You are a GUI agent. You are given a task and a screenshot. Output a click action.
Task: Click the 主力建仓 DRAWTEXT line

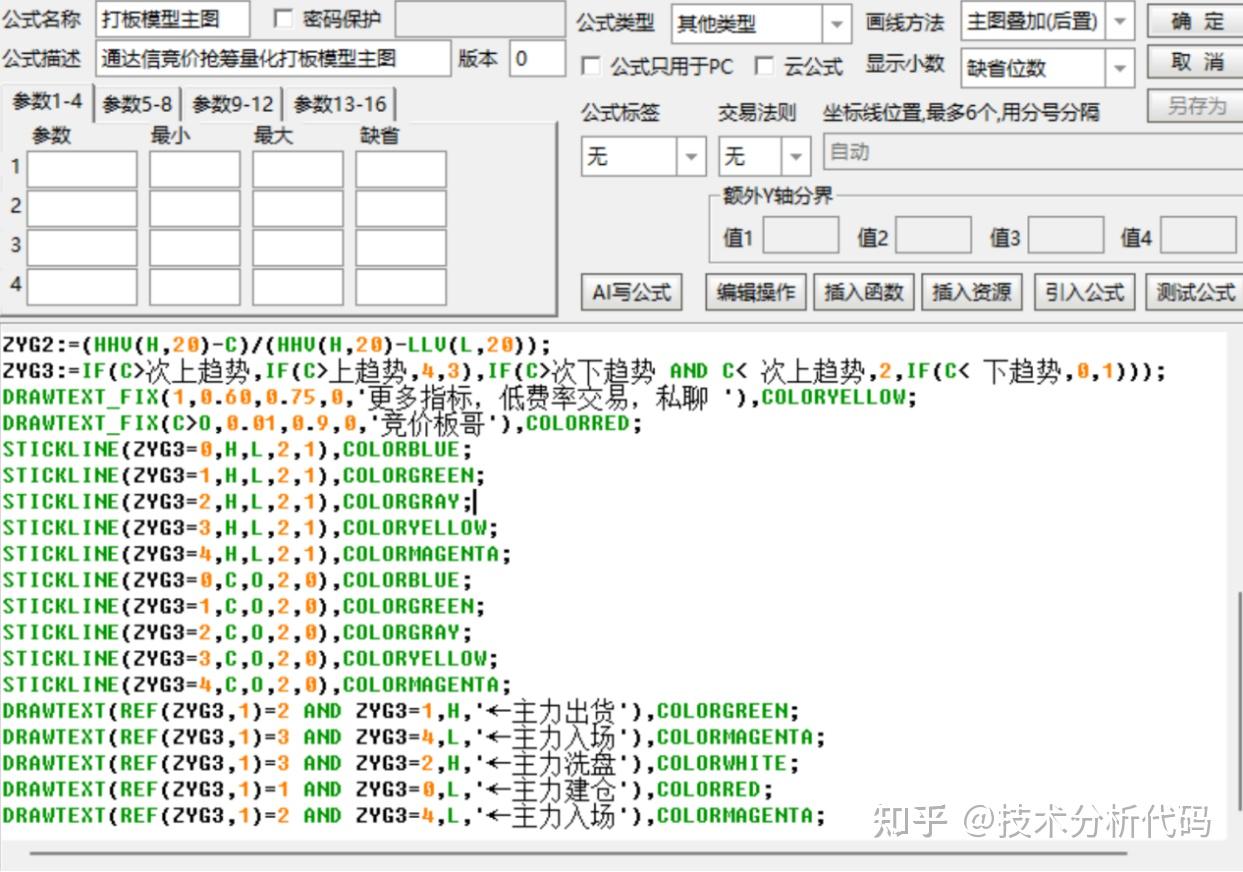(x=388, y=788)
